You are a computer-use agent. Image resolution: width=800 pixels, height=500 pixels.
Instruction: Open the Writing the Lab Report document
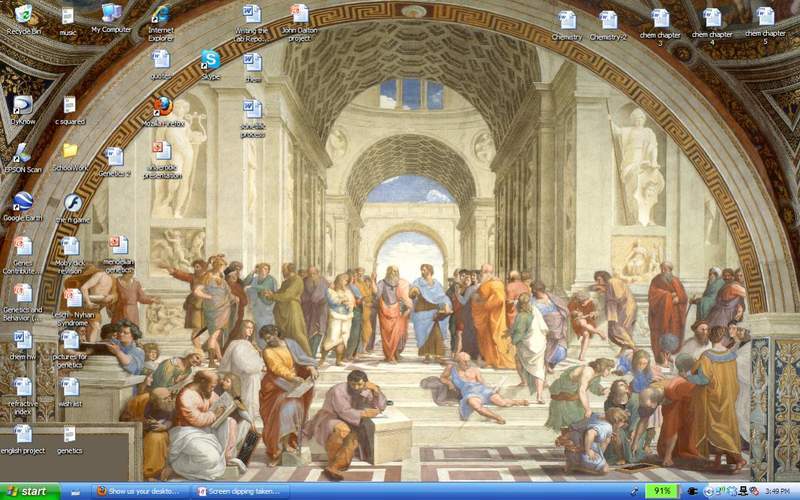coord(252,23)
